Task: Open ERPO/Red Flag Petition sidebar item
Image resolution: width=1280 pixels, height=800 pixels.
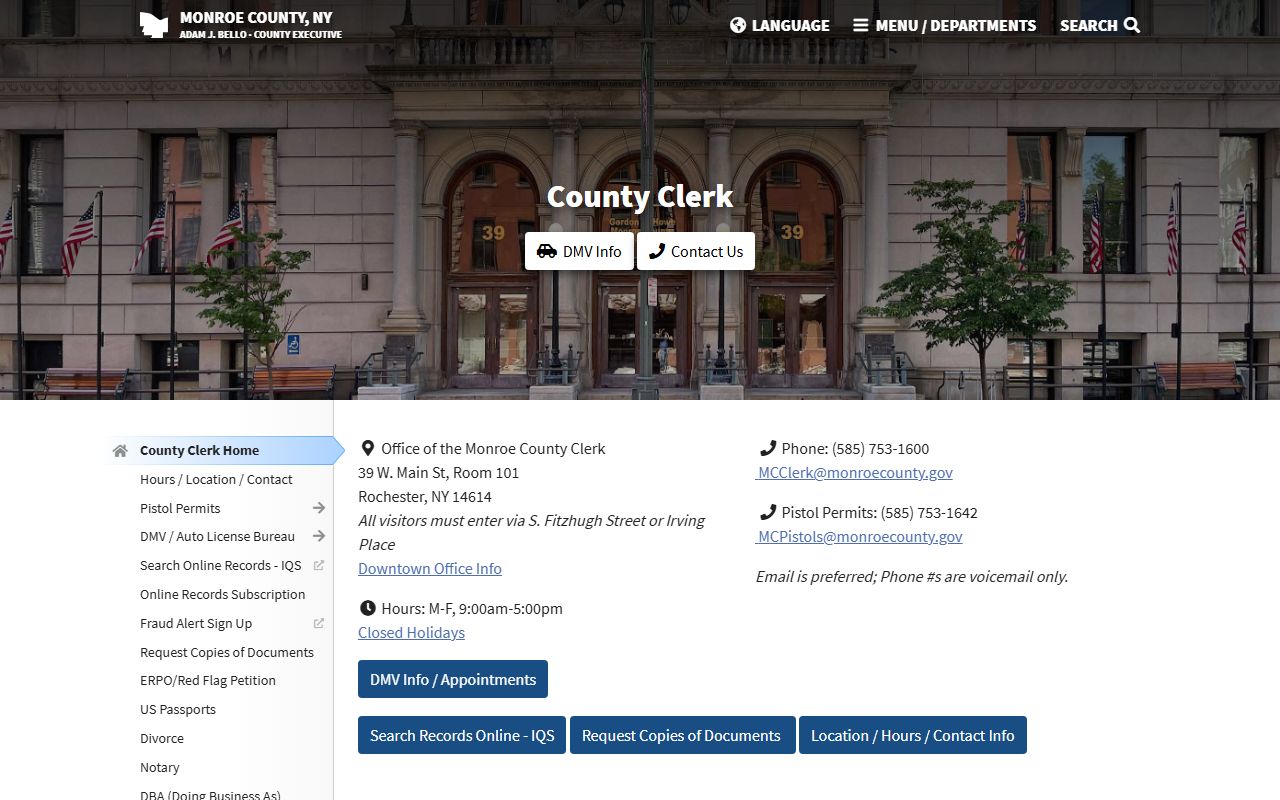Action: [x=208, y=680]
